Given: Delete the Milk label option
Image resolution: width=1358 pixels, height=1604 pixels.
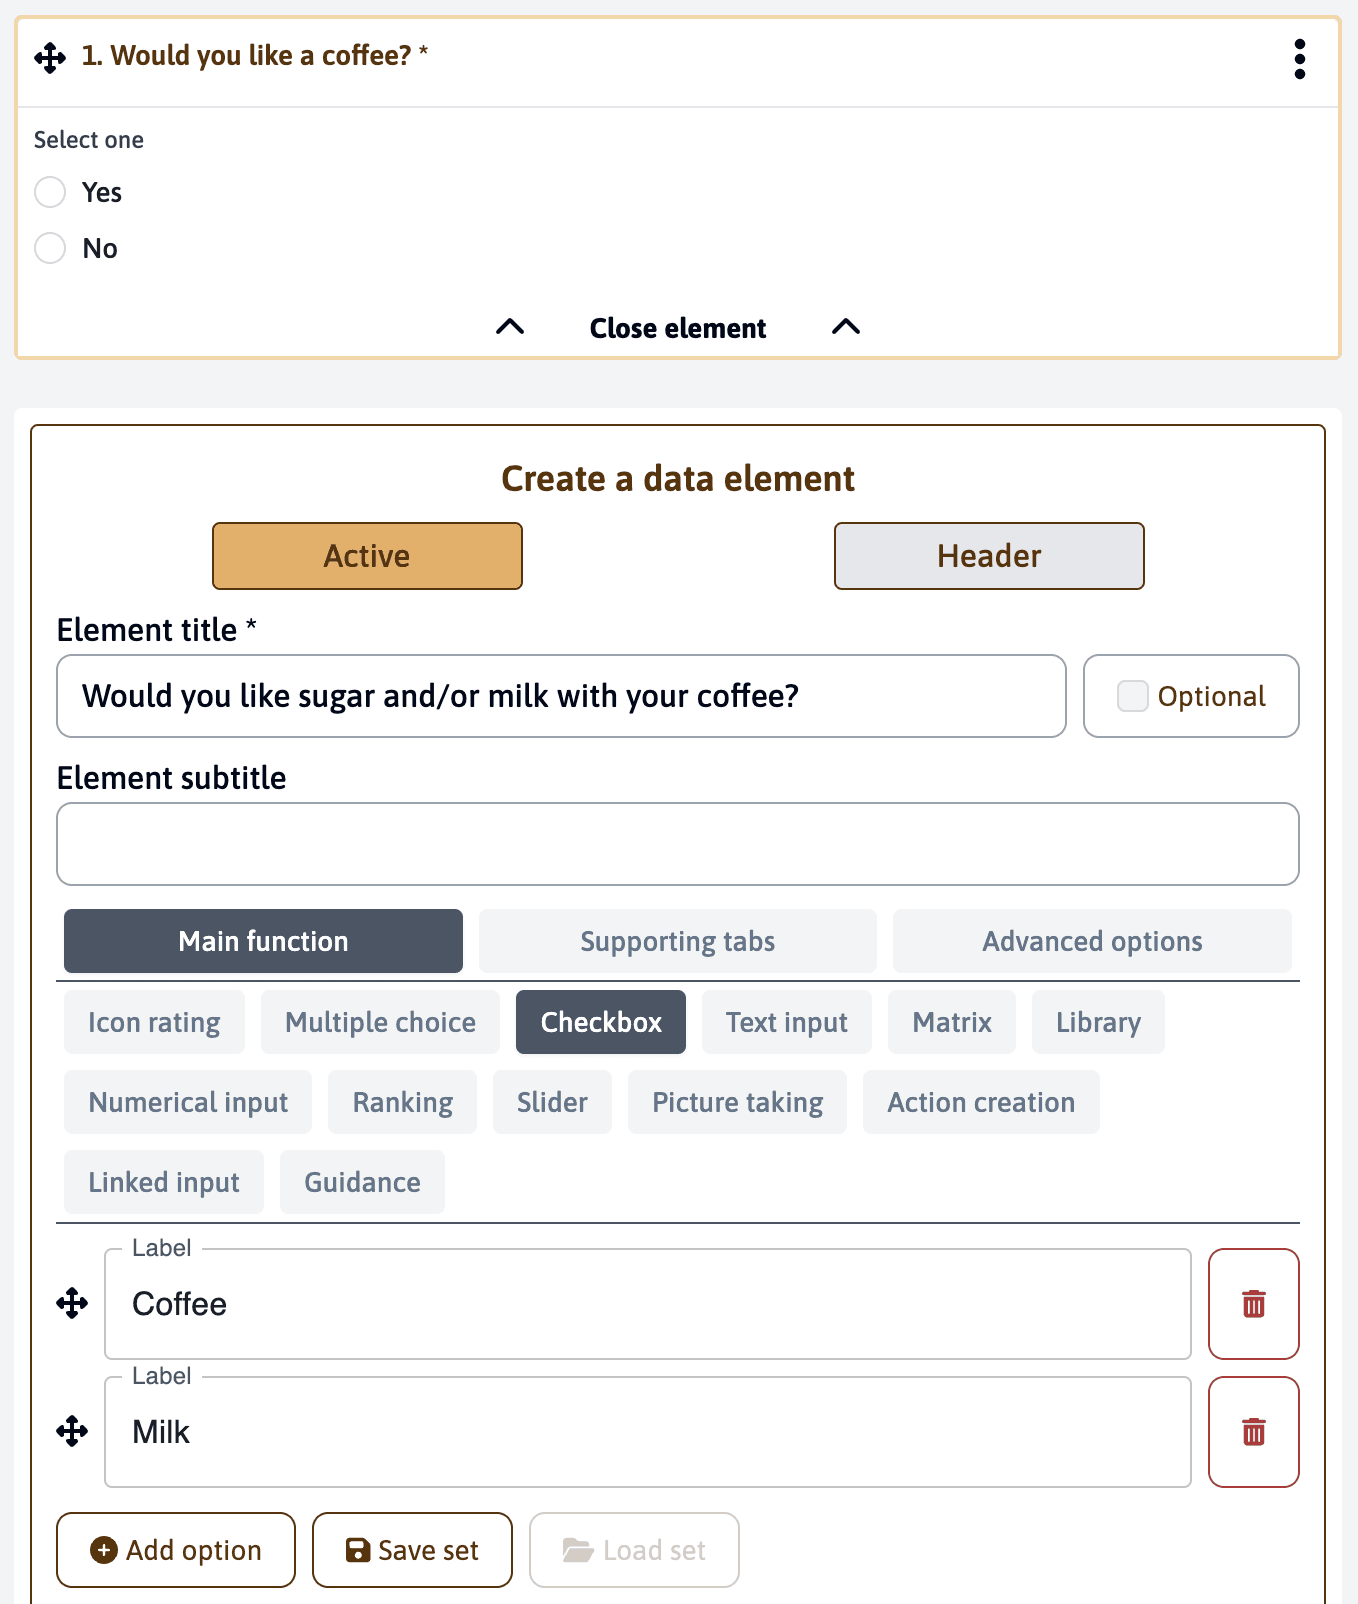Looking at the screenshot, I should pyautogui.click(x=1253, y=1432).
